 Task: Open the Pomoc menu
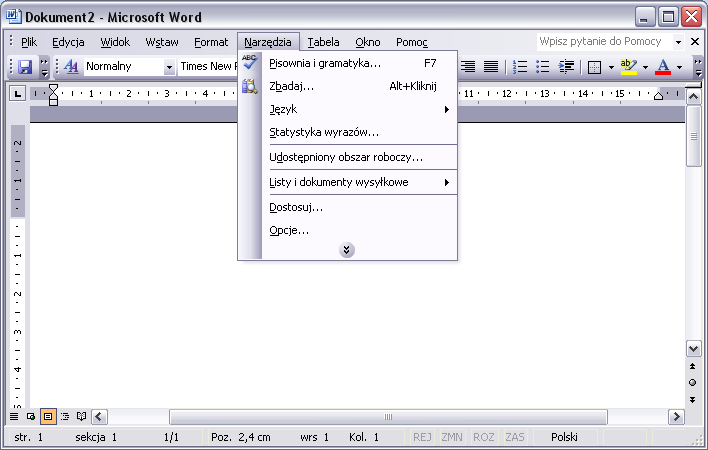tap(412, 42)
